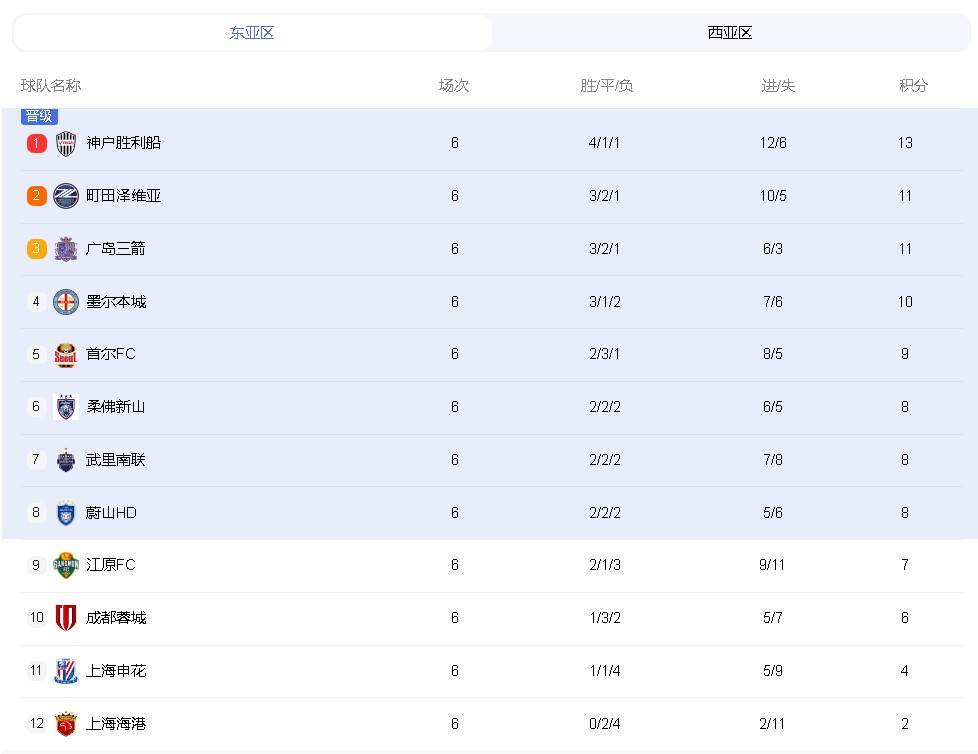
Task: Click the rank 3 badge
Action: coord(36,248)
